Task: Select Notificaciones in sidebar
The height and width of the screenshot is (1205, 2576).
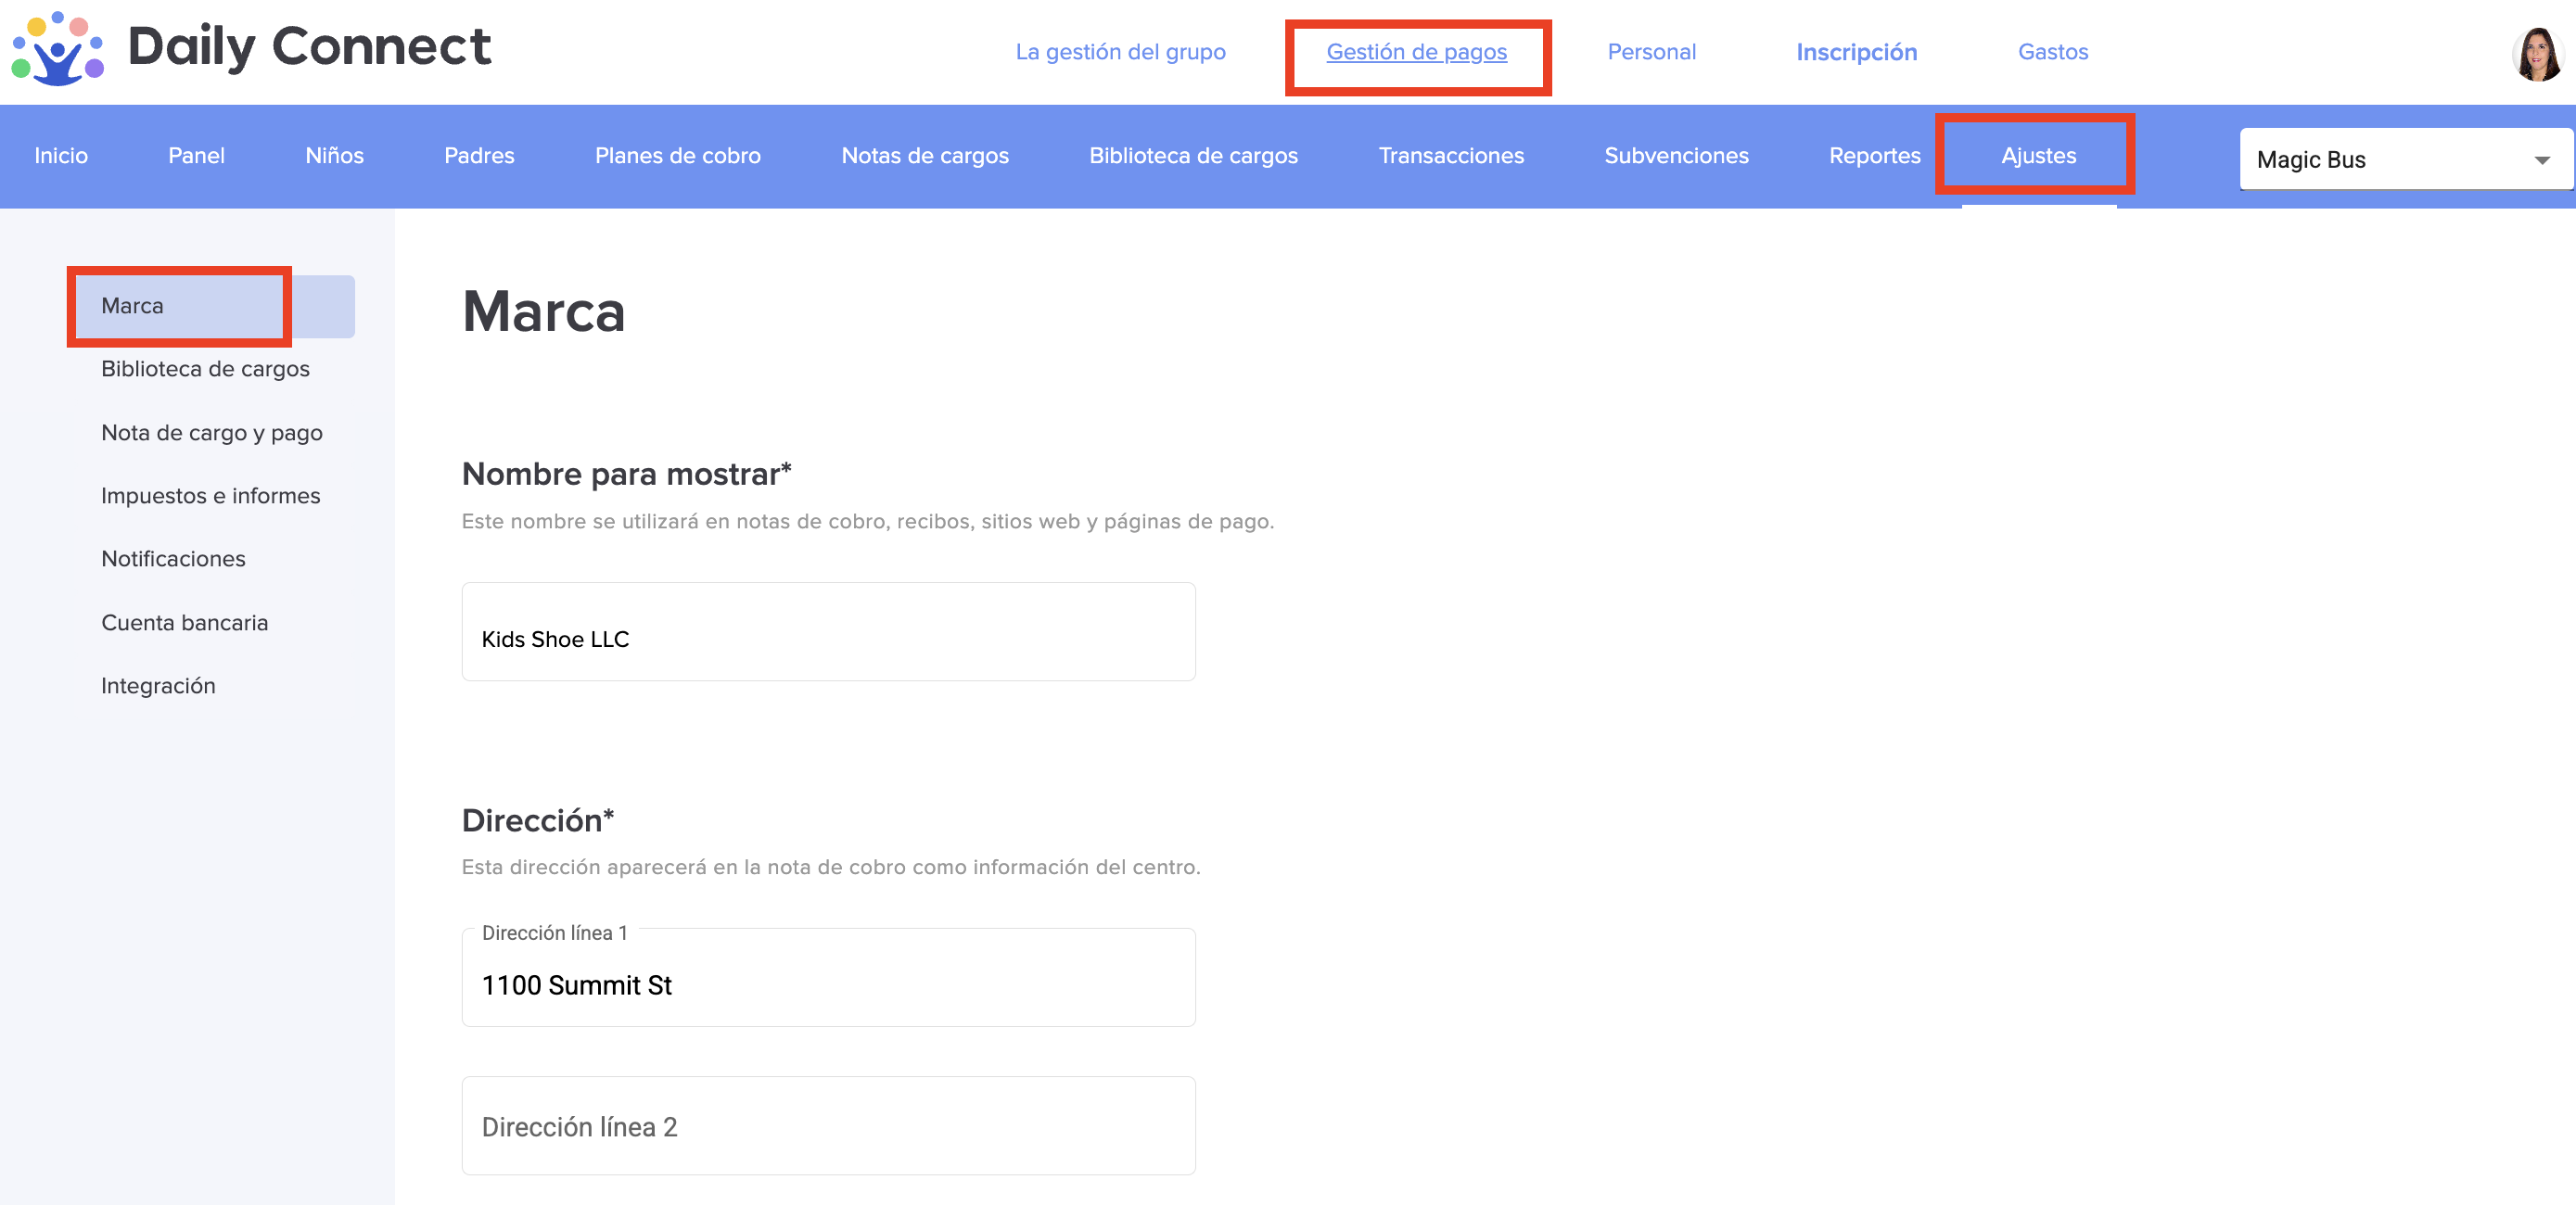Action: tap(173, 559)
